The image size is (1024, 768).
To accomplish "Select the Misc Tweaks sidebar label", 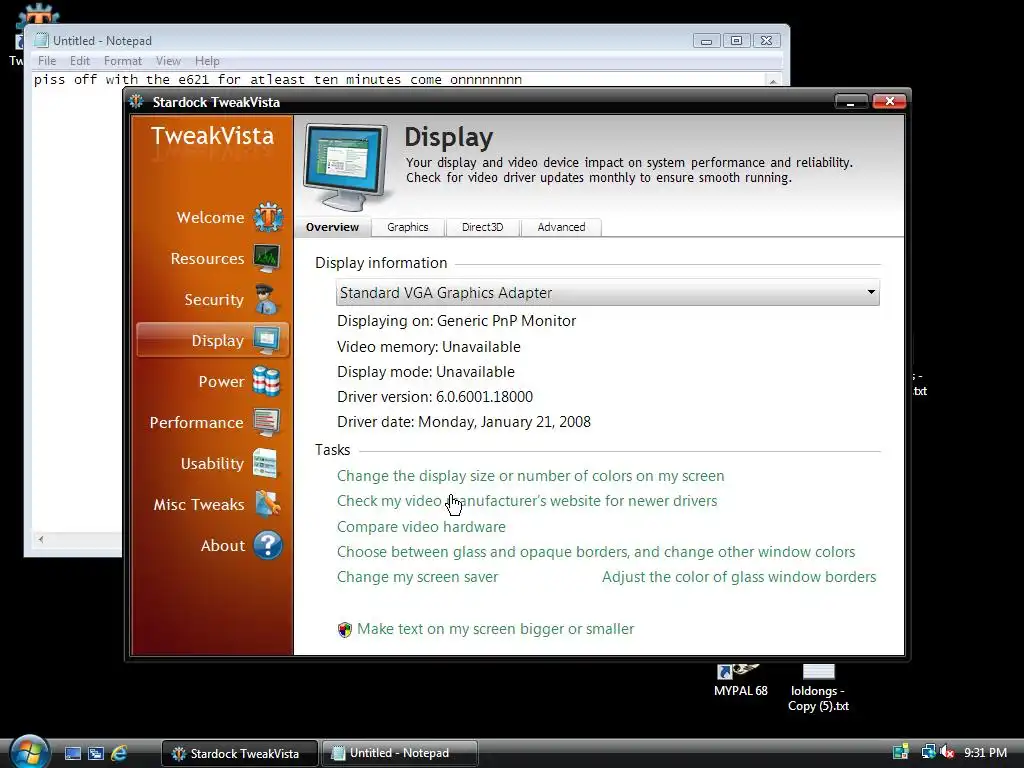I will pyautogui.click(x=199, y=504).
